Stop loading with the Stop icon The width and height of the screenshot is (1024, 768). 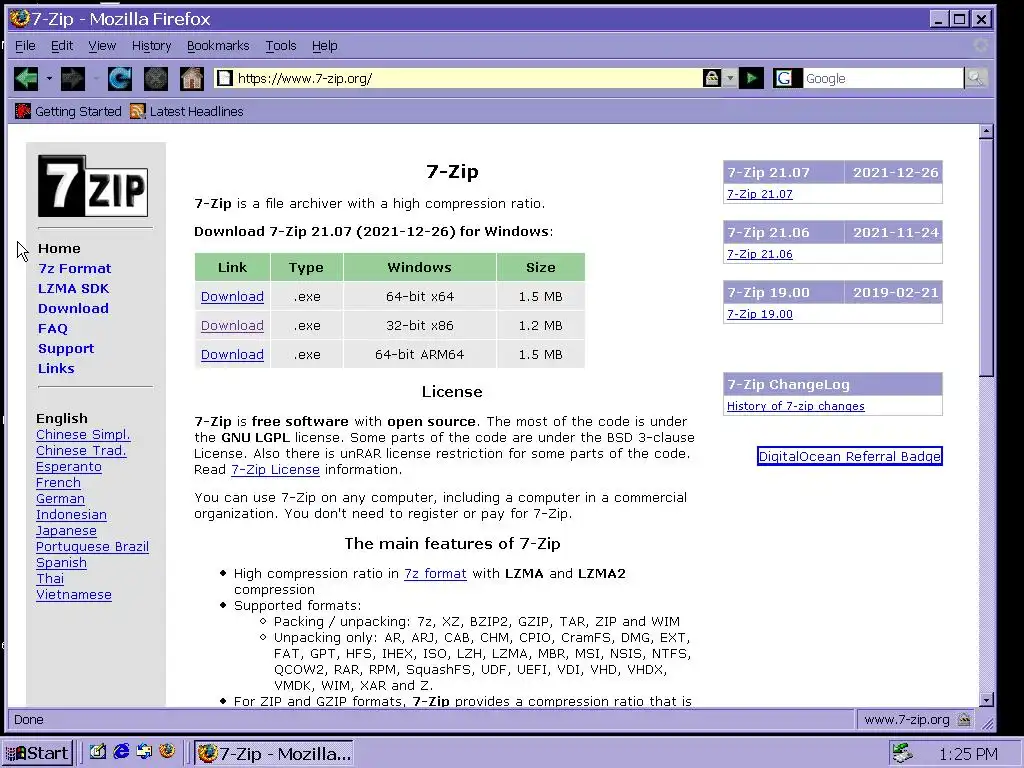(x=155, y=78)
